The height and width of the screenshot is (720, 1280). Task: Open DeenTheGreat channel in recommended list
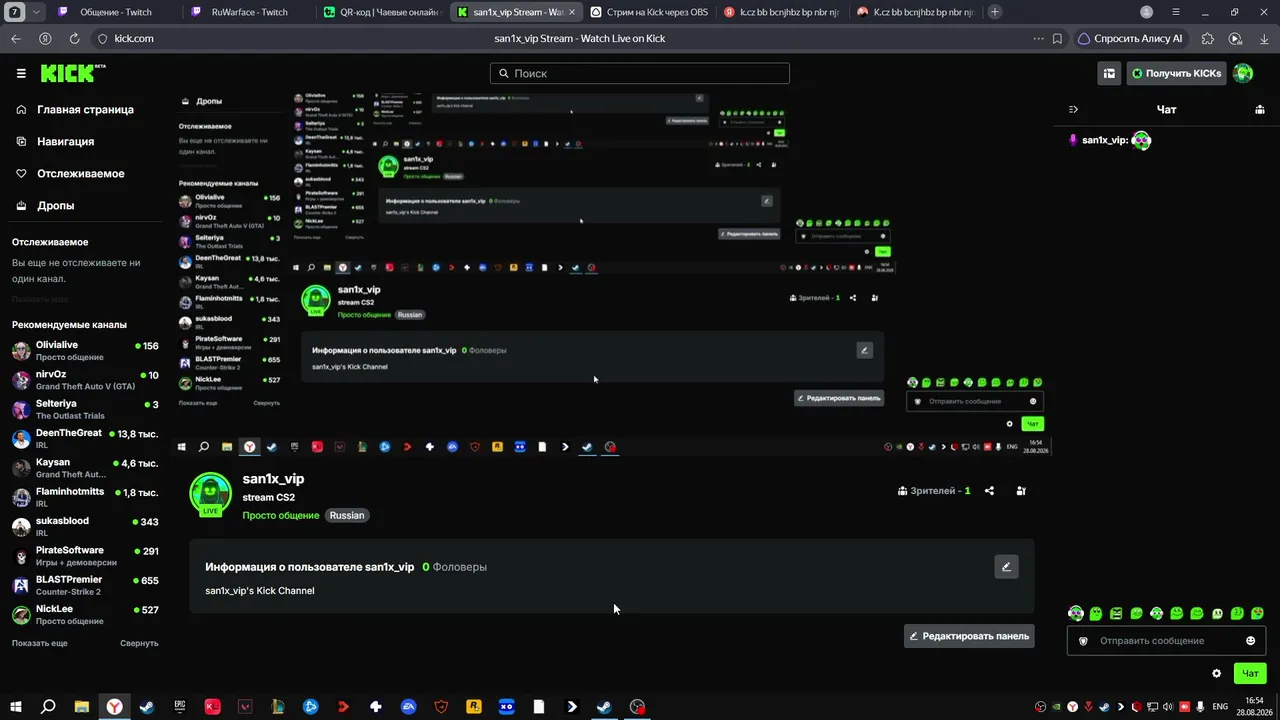pos(85,439)
